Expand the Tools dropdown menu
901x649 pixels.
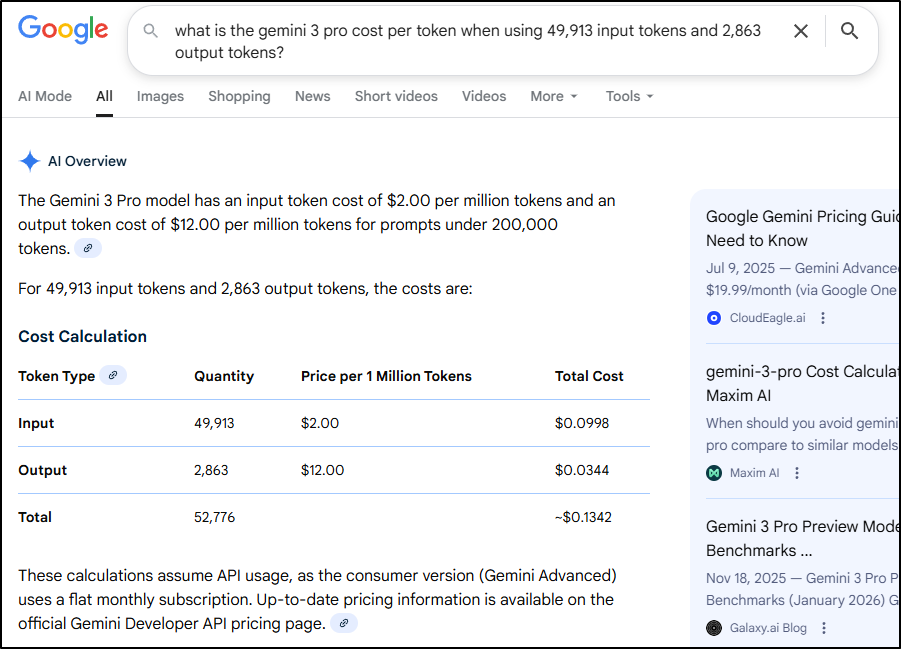click(629, 96)
